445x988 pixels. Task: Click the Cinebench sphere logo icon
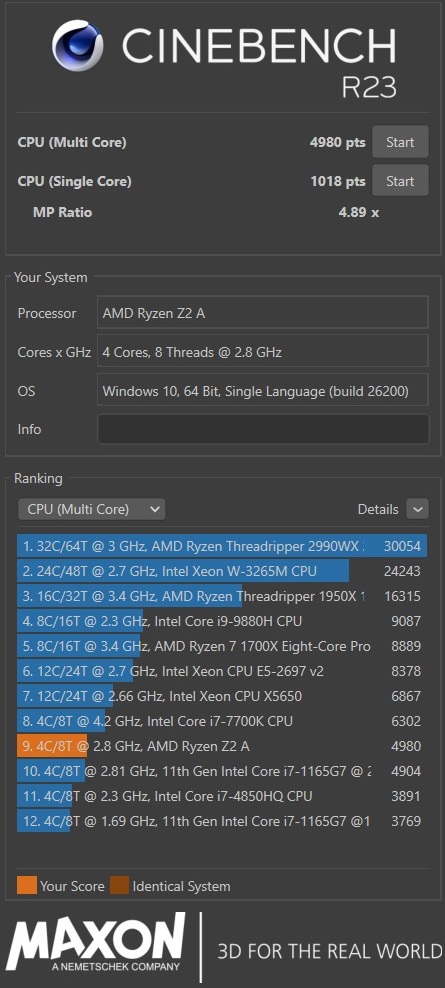(x=78, y=45)
